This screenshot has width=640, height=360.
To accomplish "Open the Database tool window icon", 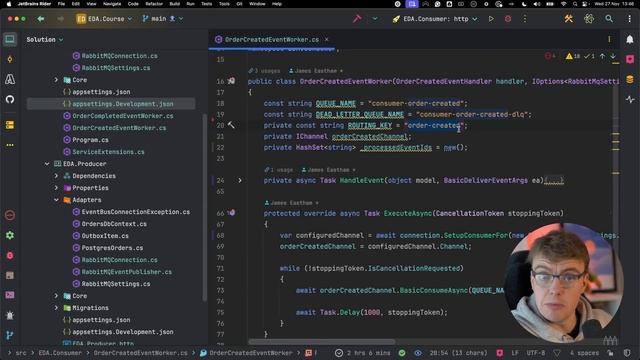I will [x=630, y=79].
